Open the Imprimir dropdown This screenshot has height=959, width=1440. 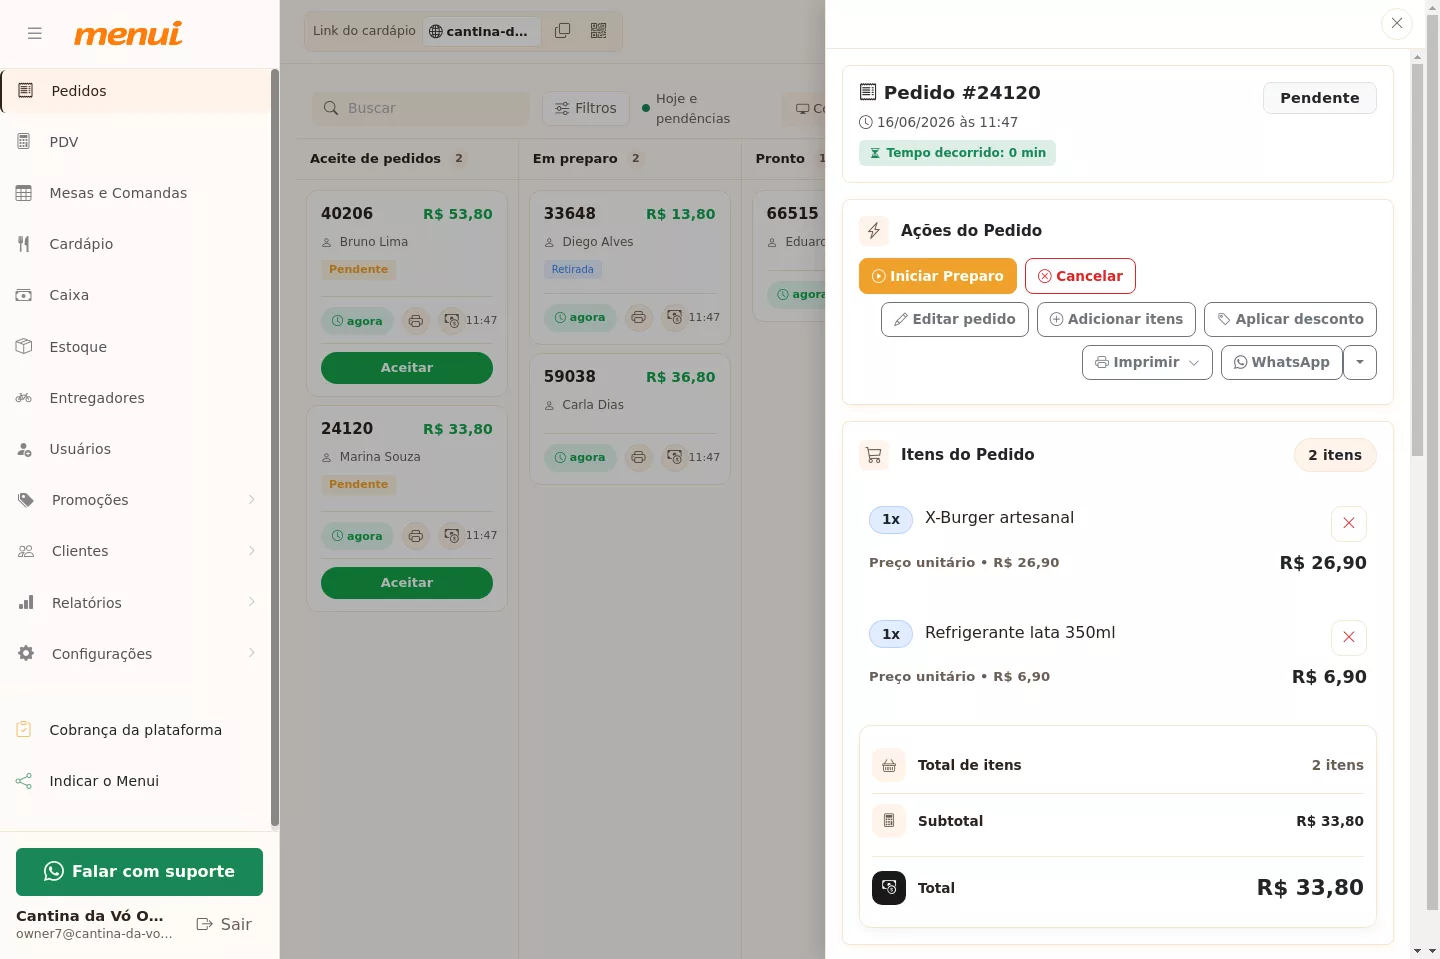tap(1147, 362)
